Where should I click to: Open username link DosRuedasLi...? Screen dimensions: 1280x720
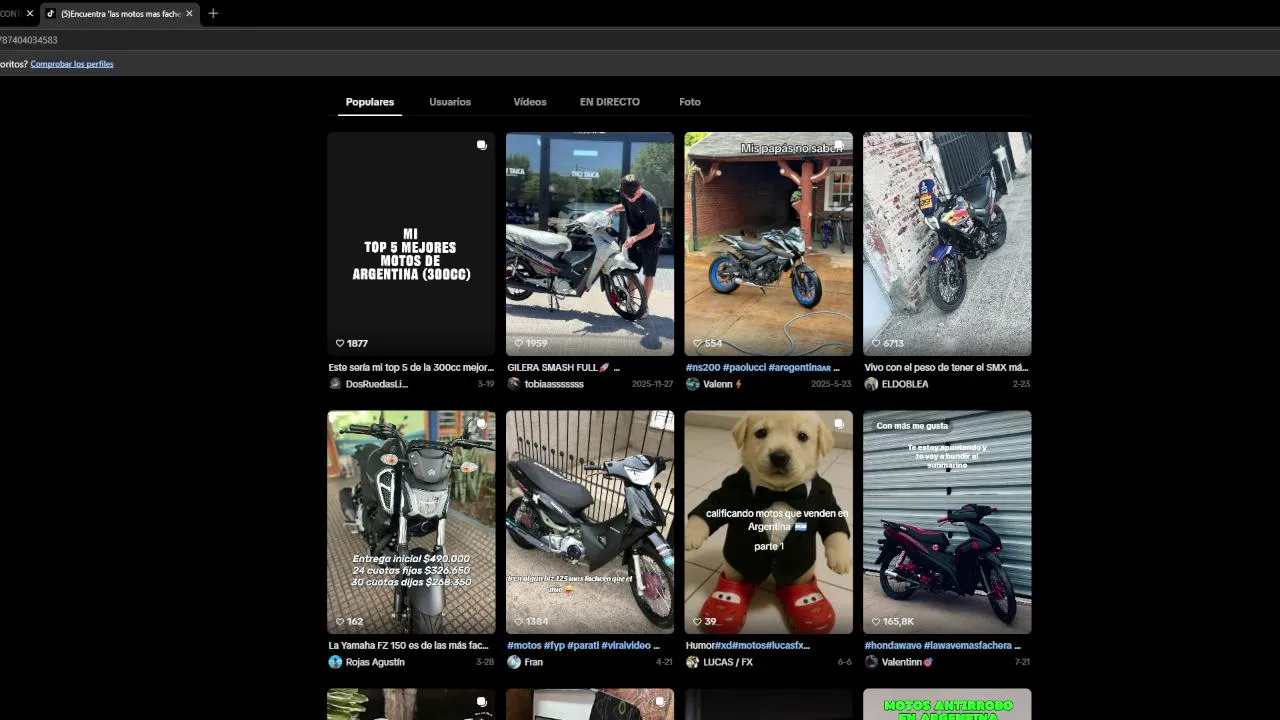pyautogui.click(x=377, y=384)
